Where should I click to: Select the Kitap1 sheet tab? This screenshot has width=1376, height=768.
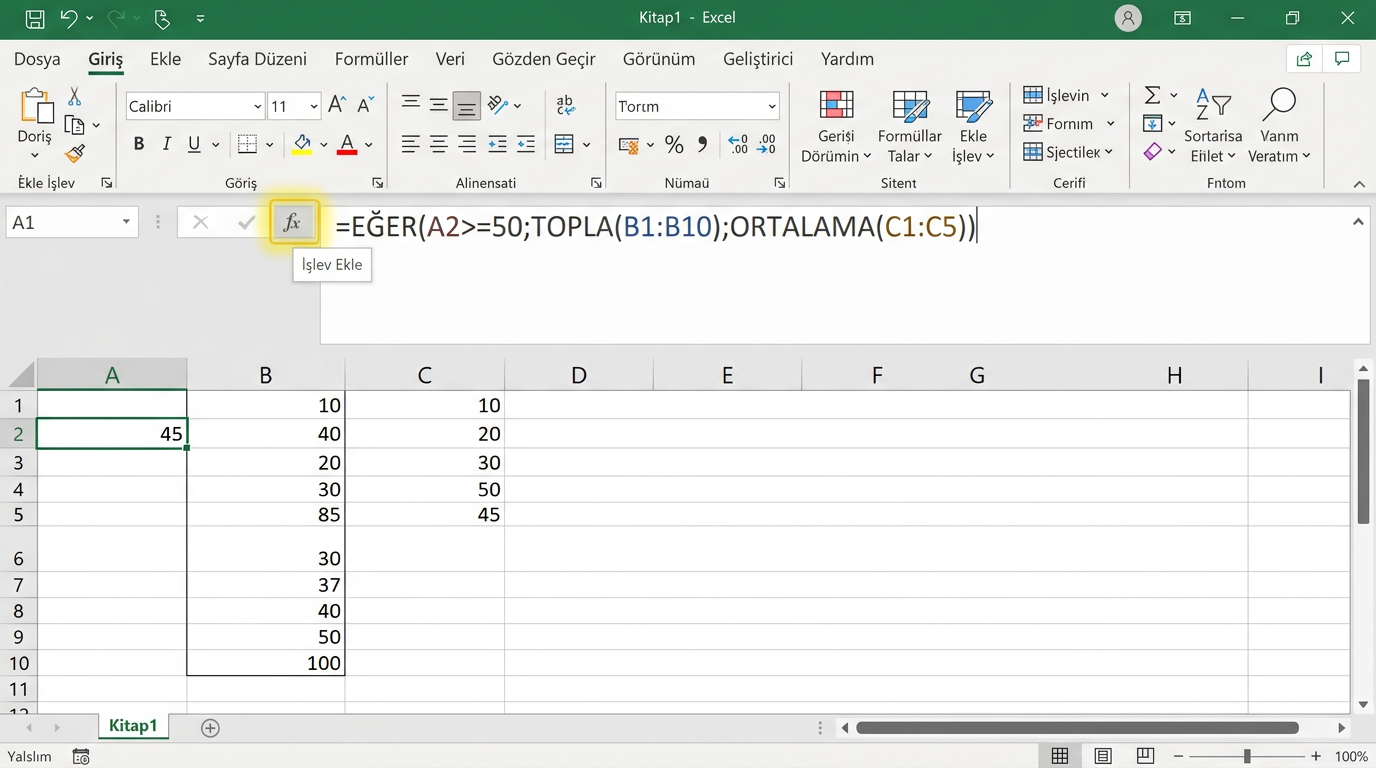click(133, 726)
